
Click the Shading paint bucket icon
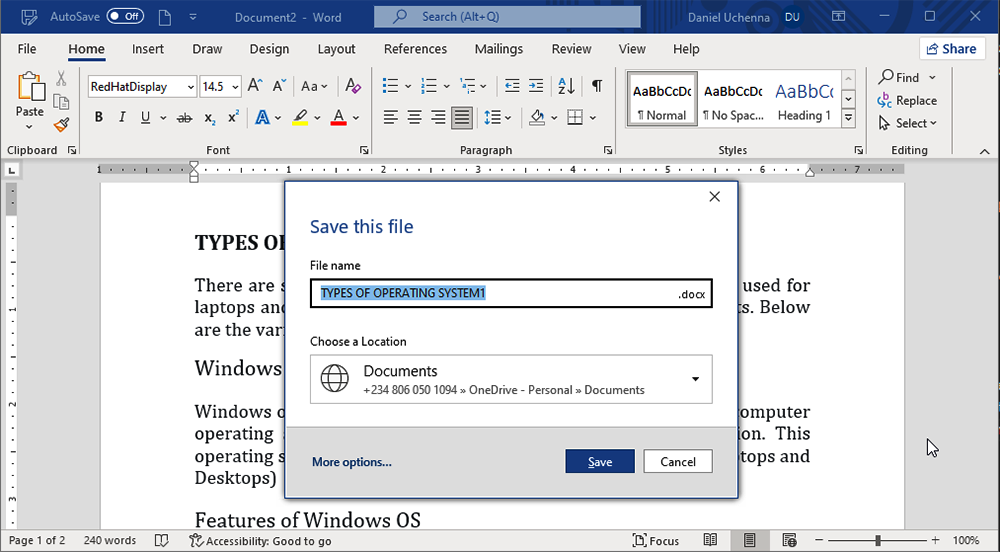[537, 117]
